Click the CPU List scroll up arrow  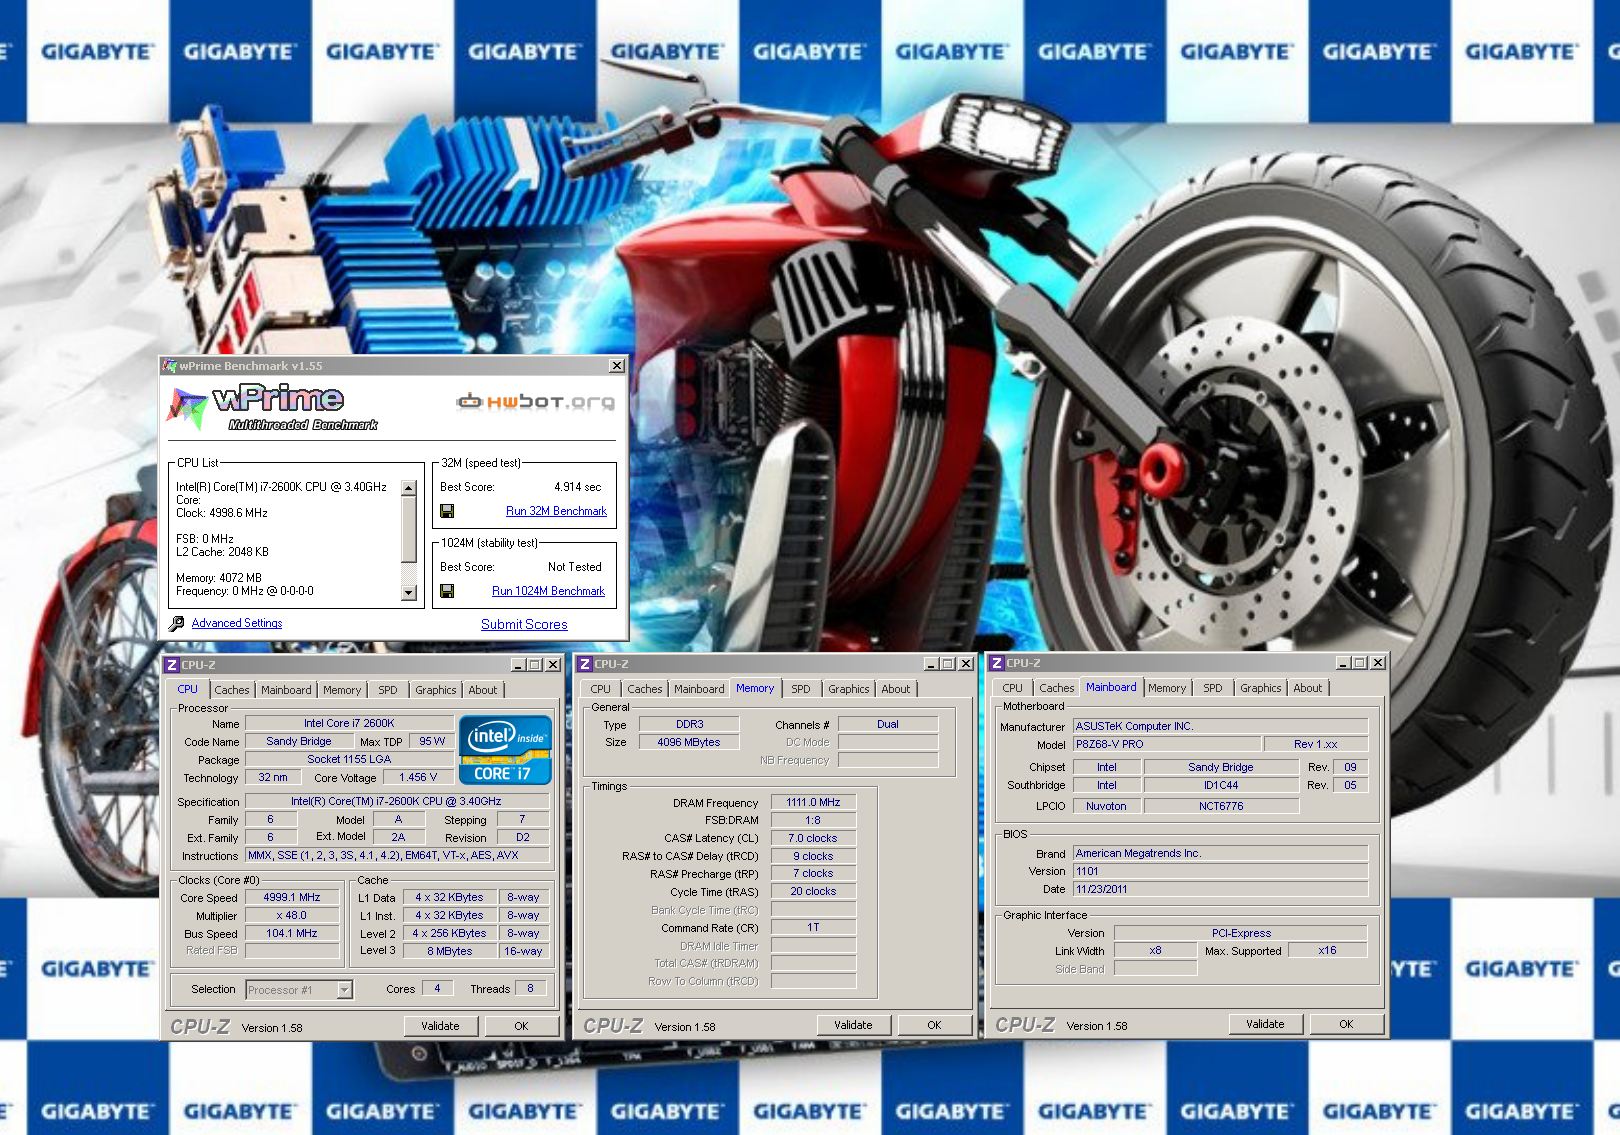point(408,488)
